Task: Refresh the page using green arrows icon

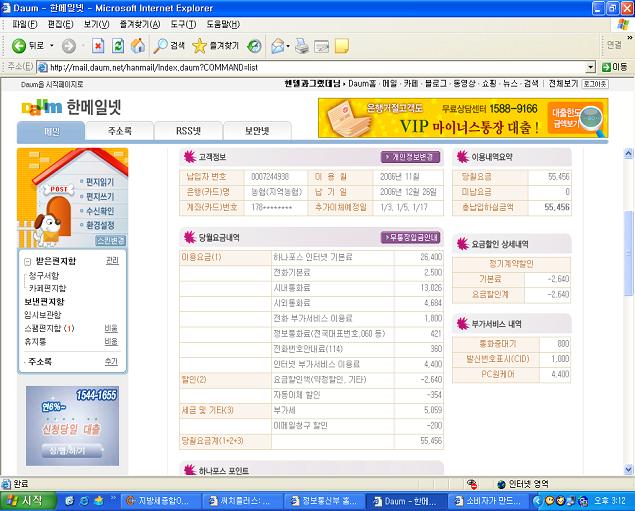Action: [118, 46]
